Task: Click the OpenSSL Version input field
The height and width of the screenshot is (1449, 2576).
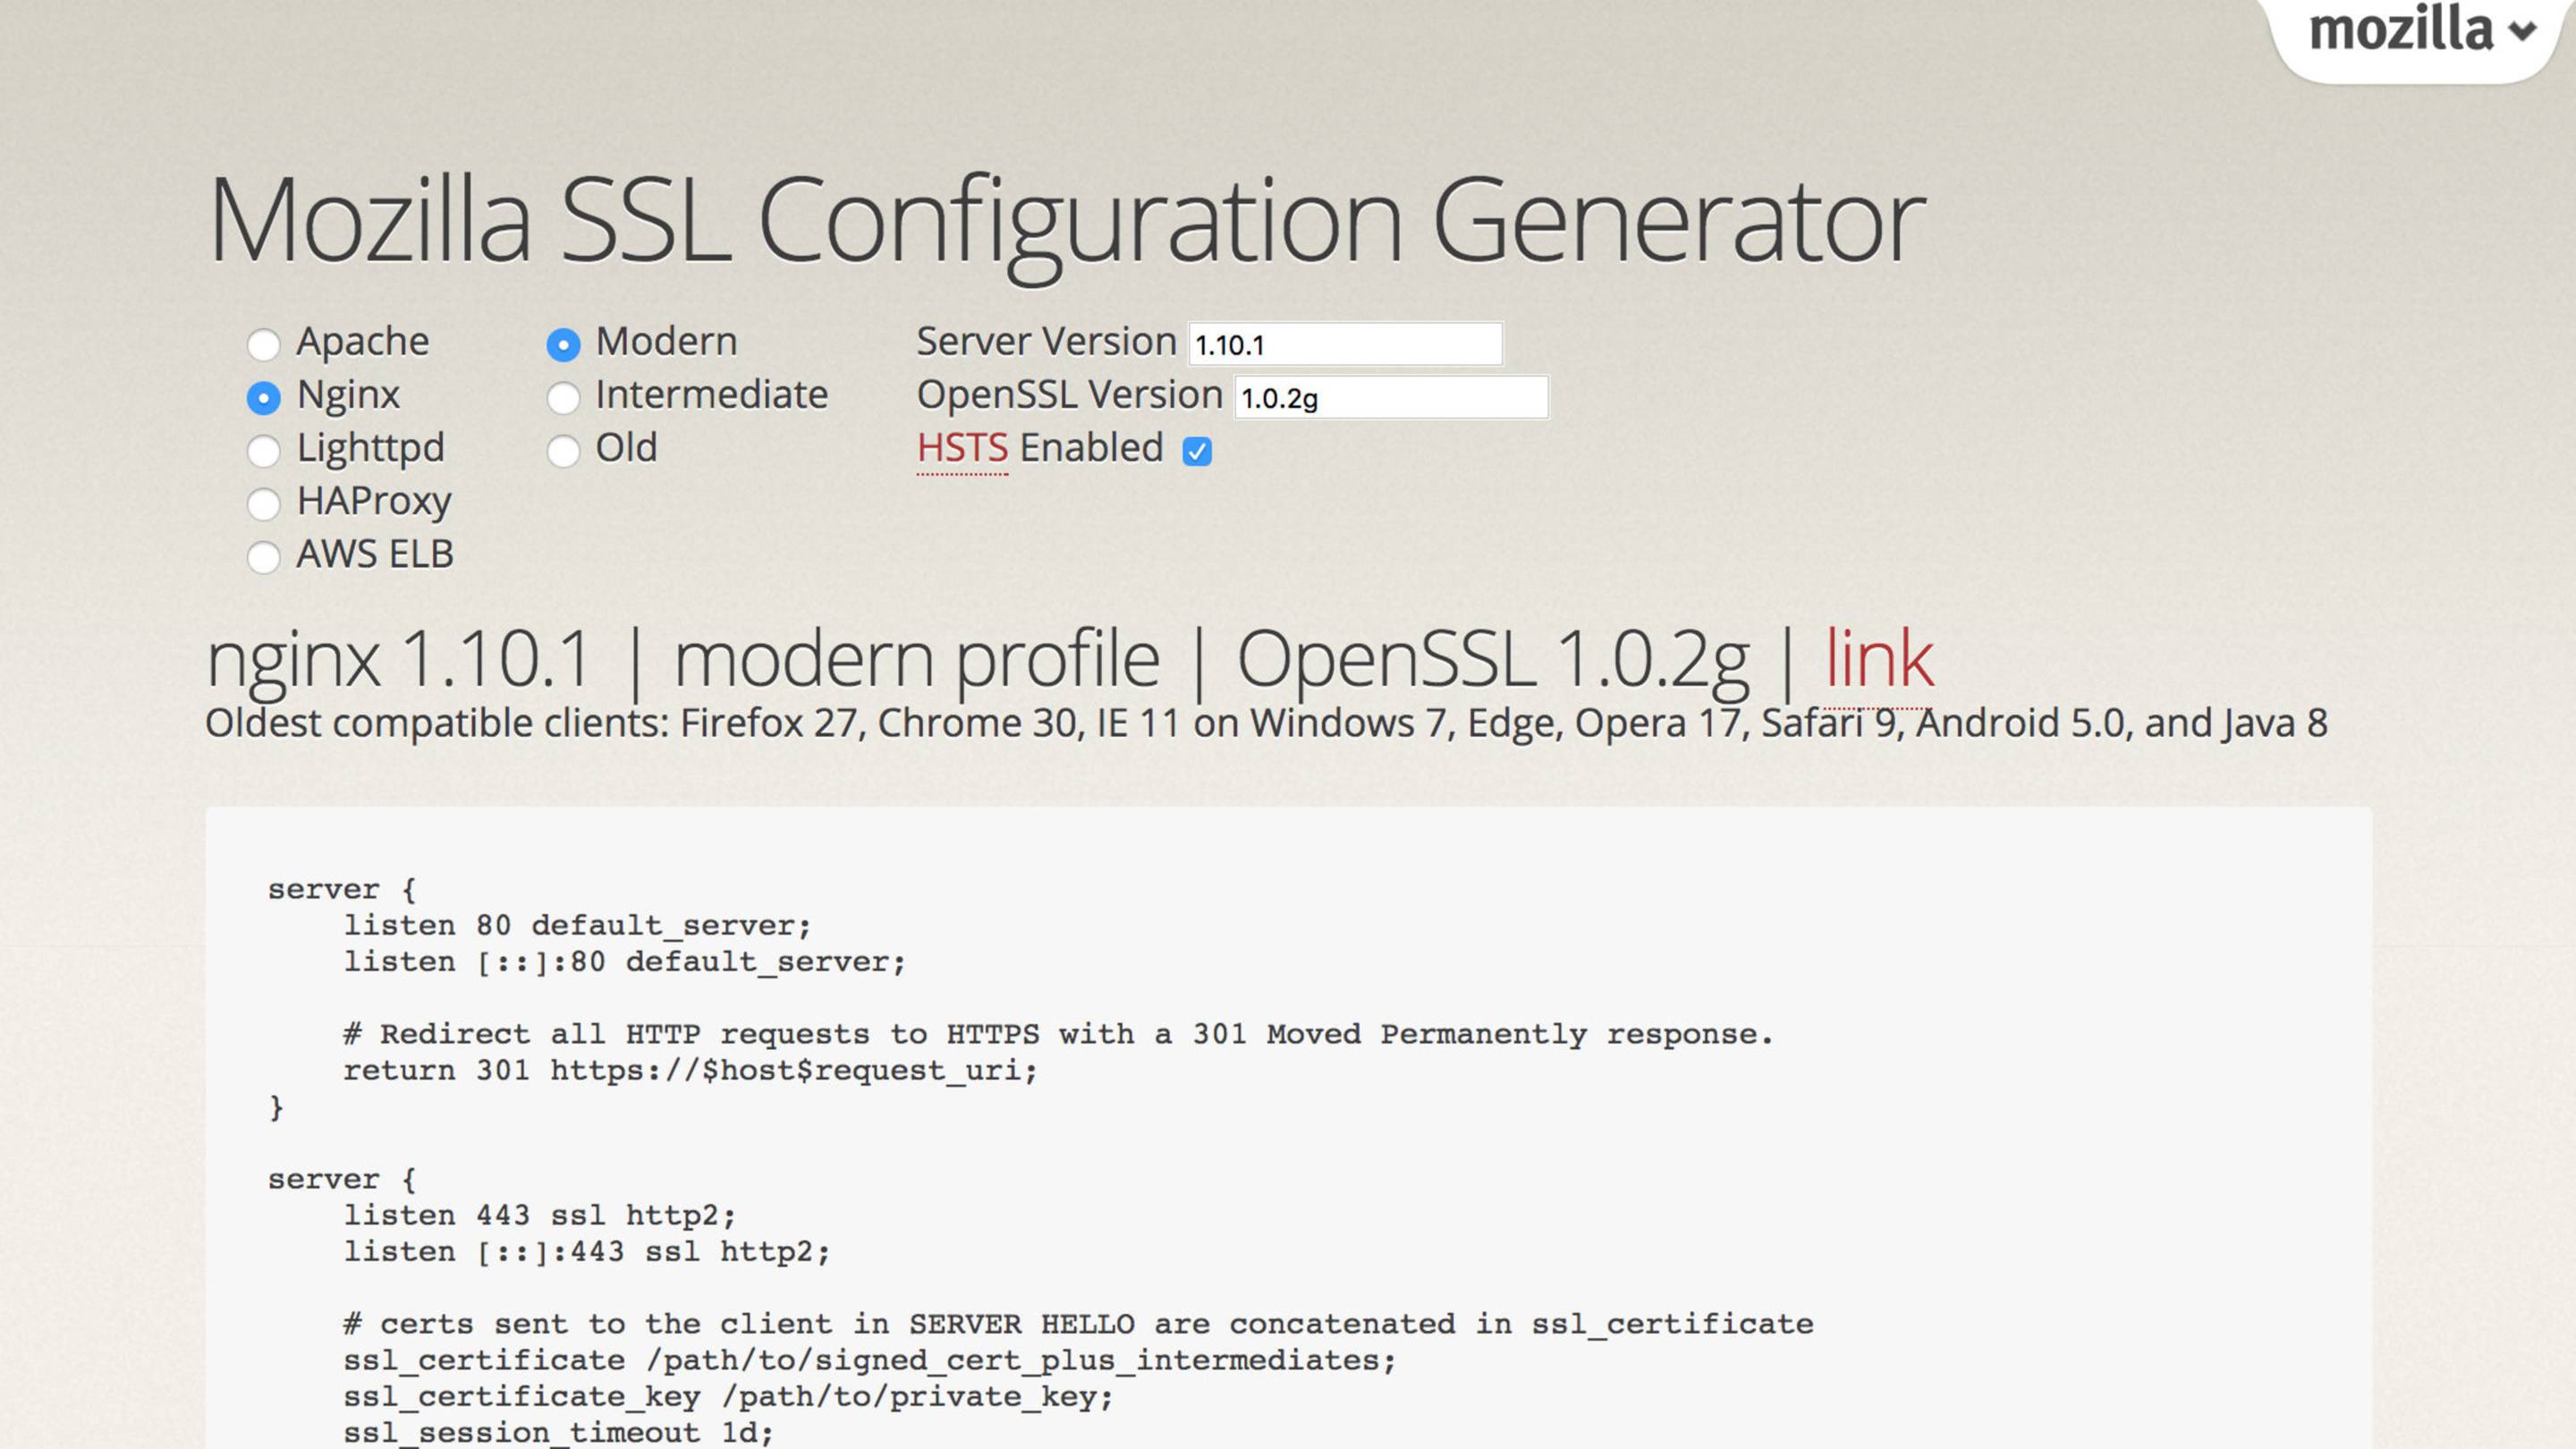Action: coord(1391,397)
